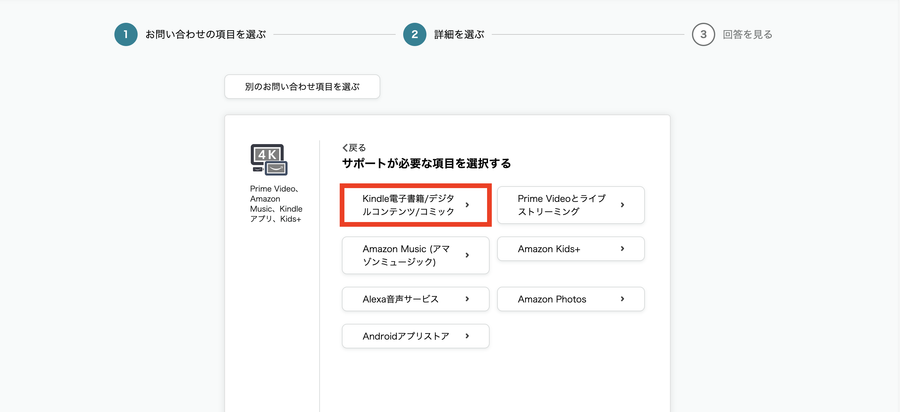Open Alexa音声サービス support option

point(416,299)
